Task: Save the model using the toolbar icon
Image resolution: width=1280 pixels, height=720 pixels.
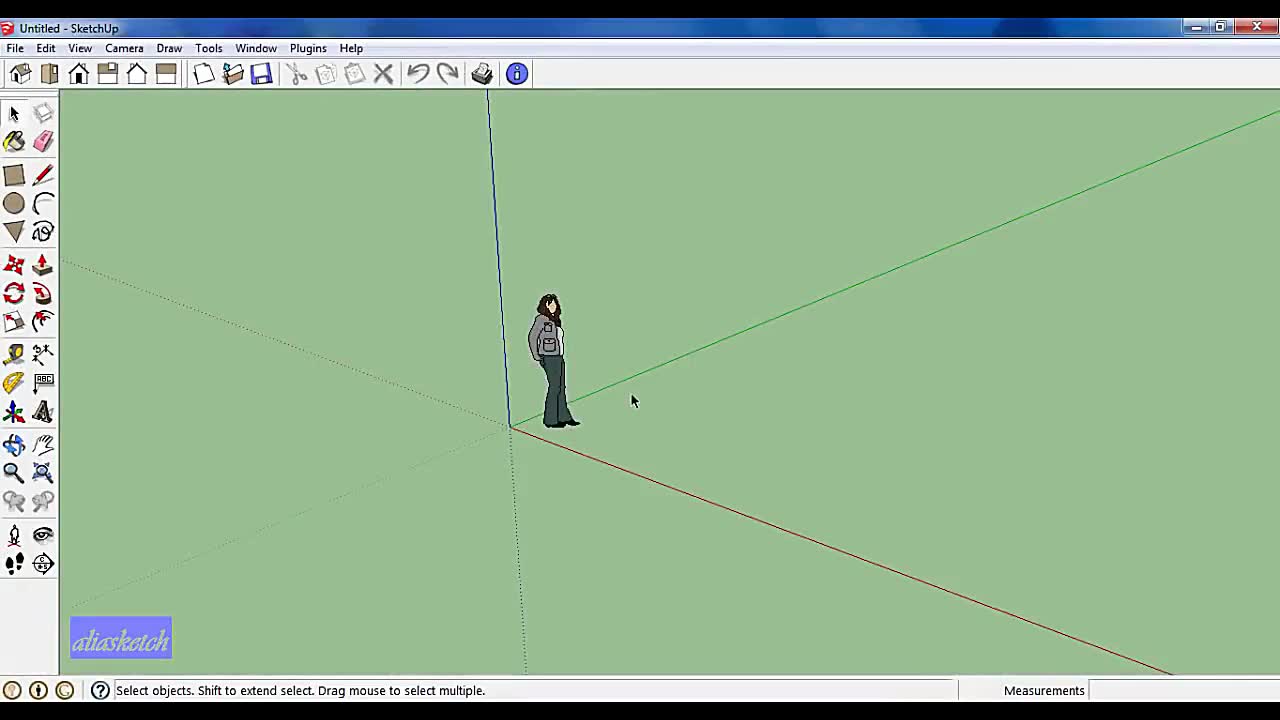Action: (x=260, y=73)
